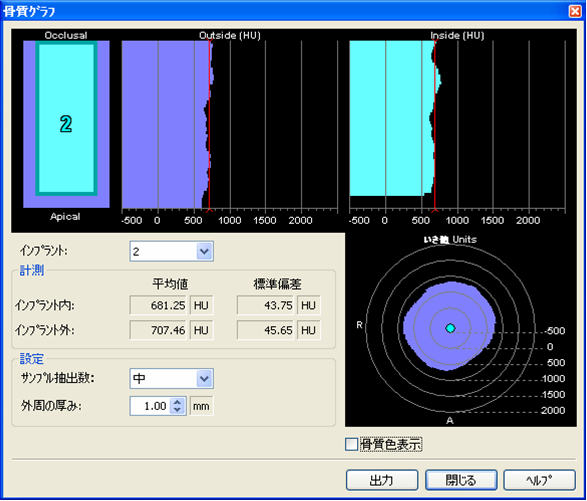
Task: Select the cyan implant number 2 diagram
Action: pos(66,118)
